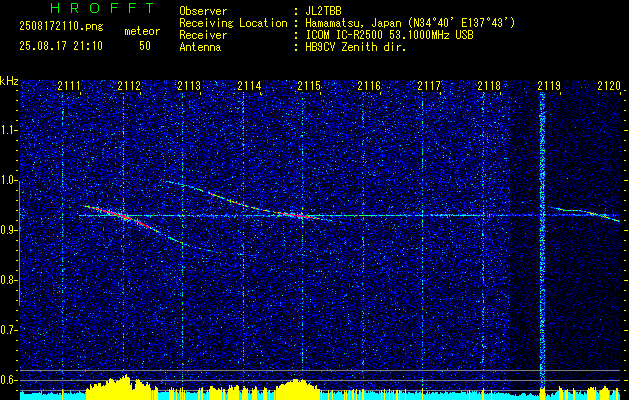
Task: Click the Antenna label
Action: point(200,47)
